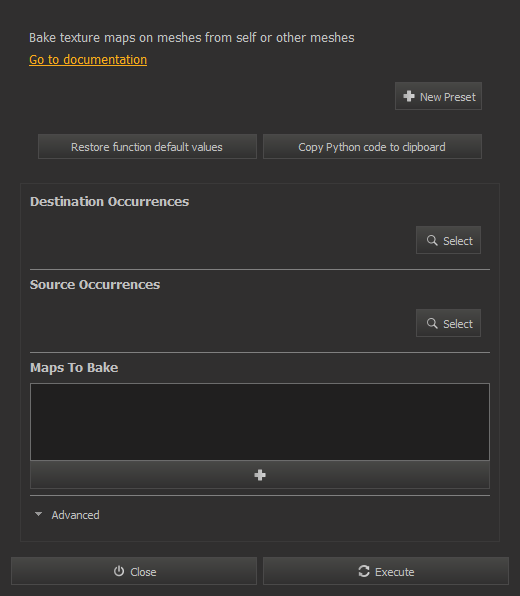Click the power icon on Close

(119, 571)
